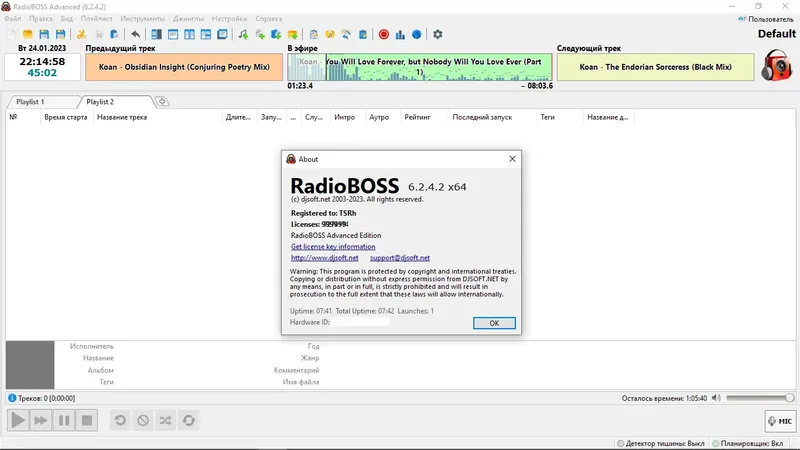Click the Play button
This screenshot has width=800, height=450.
18,420
